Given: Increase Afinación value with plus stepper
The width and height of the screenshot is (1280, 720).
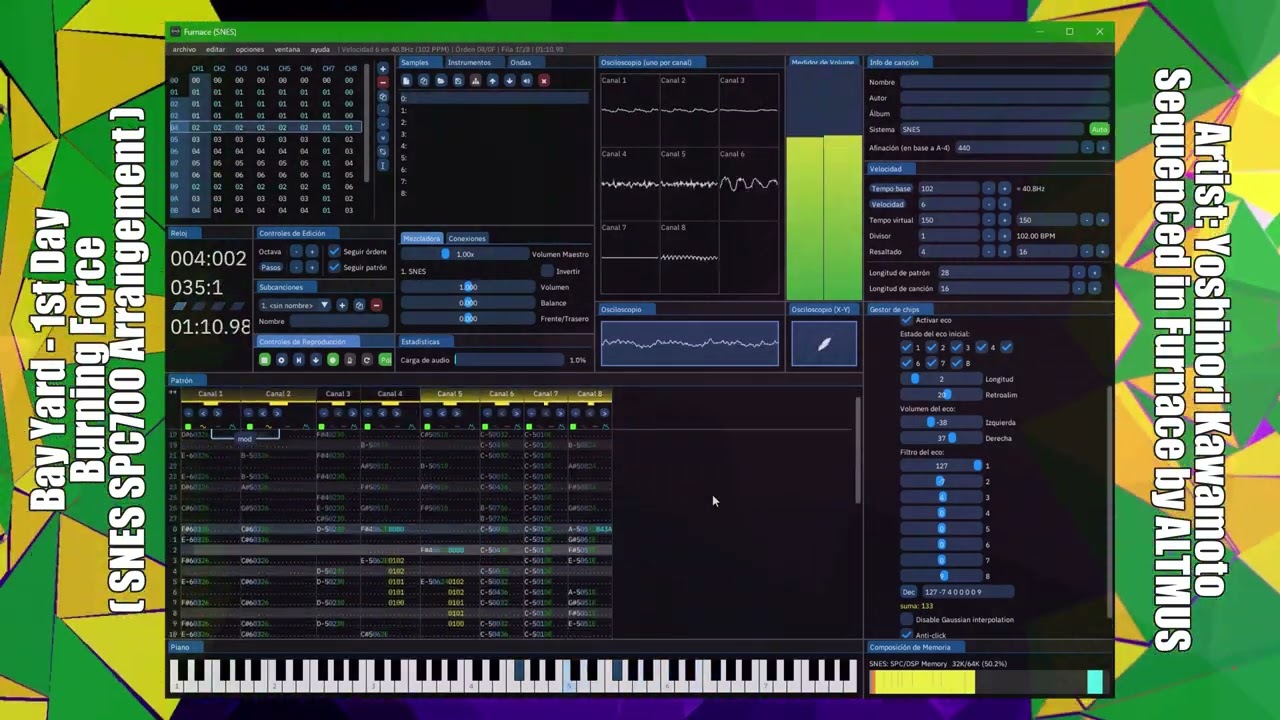Looking at the screenshot, I should pyautogui.click(x=1103, y=147).
